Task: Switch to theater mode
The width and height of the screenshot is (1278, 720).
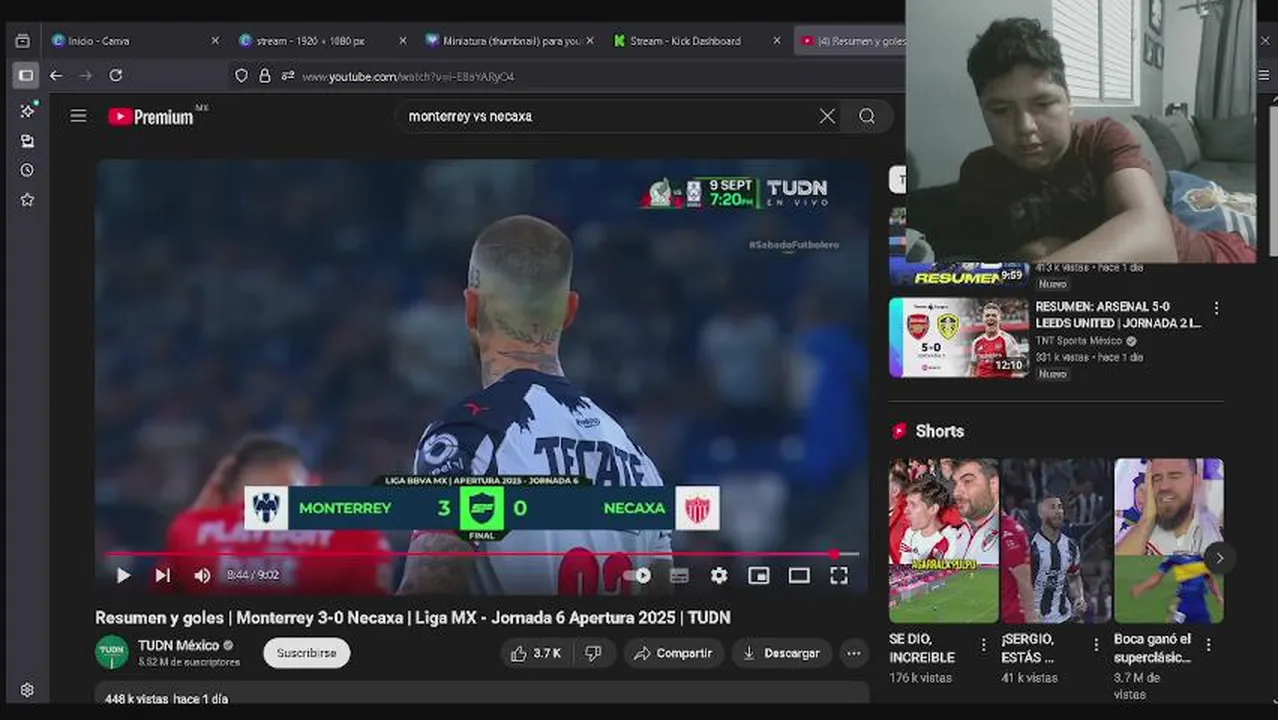Action: (x=799, y=575)
